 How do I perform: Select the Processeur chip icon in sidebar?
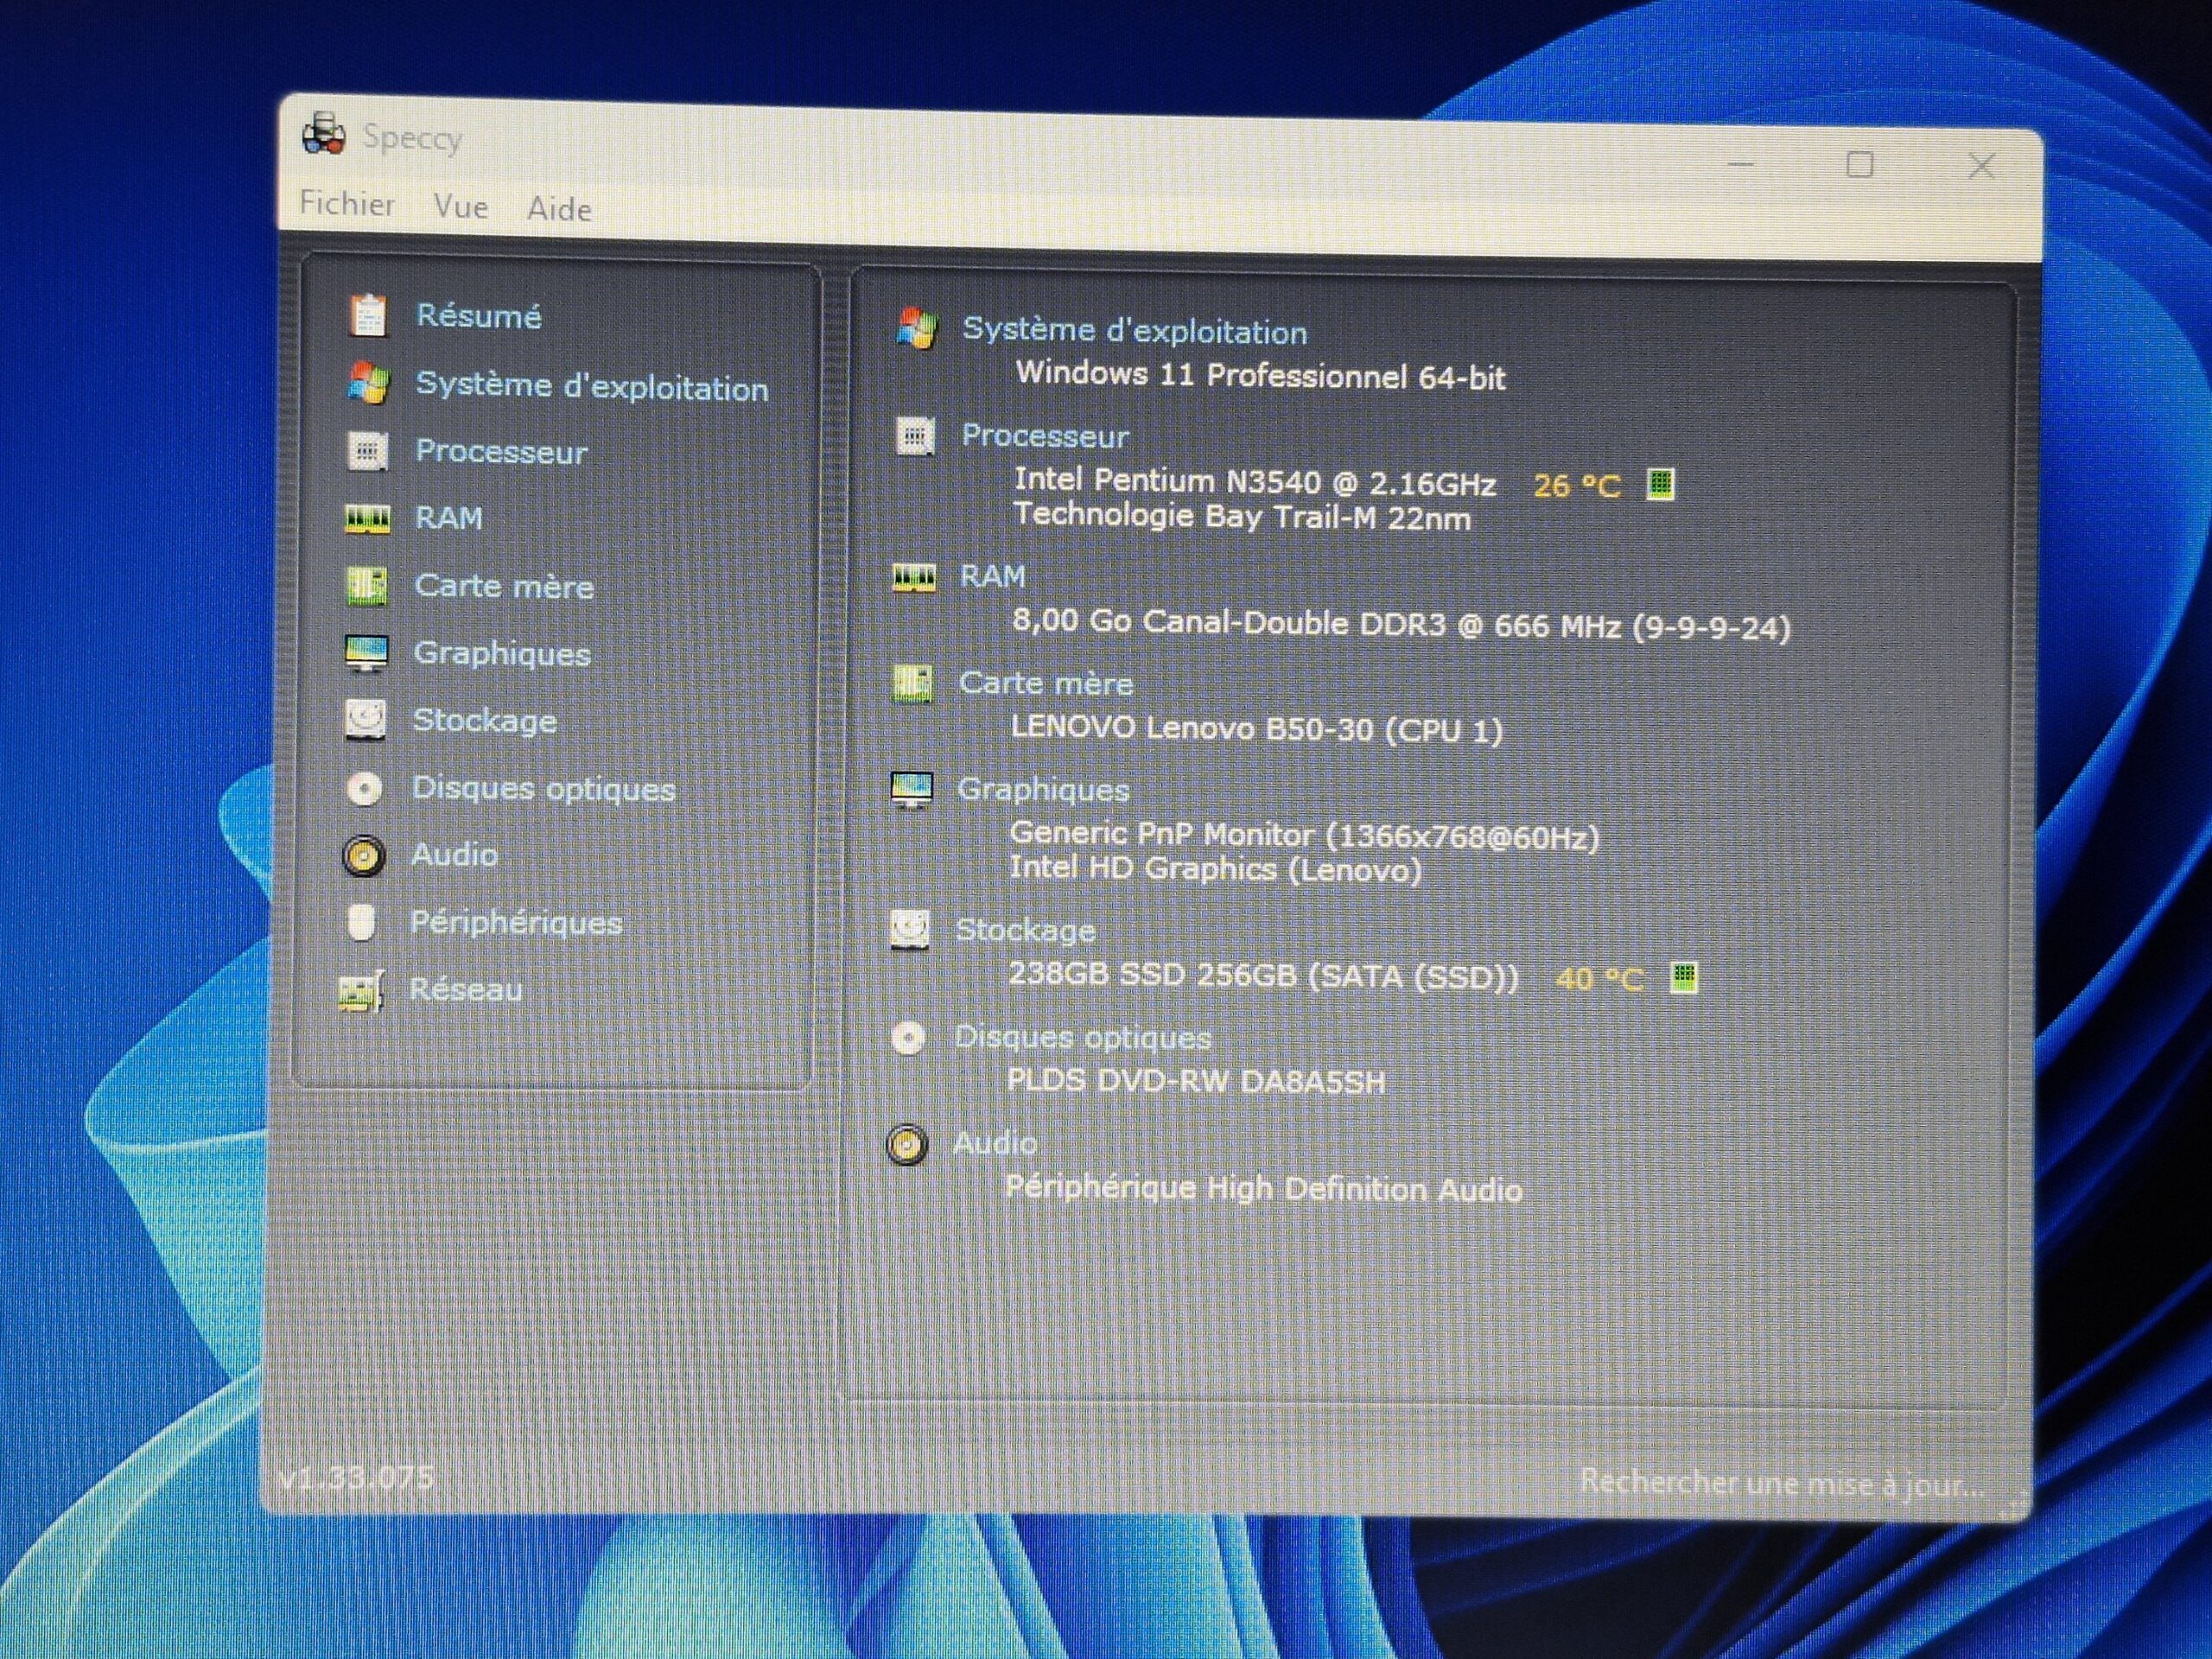[x=367, y=451]
